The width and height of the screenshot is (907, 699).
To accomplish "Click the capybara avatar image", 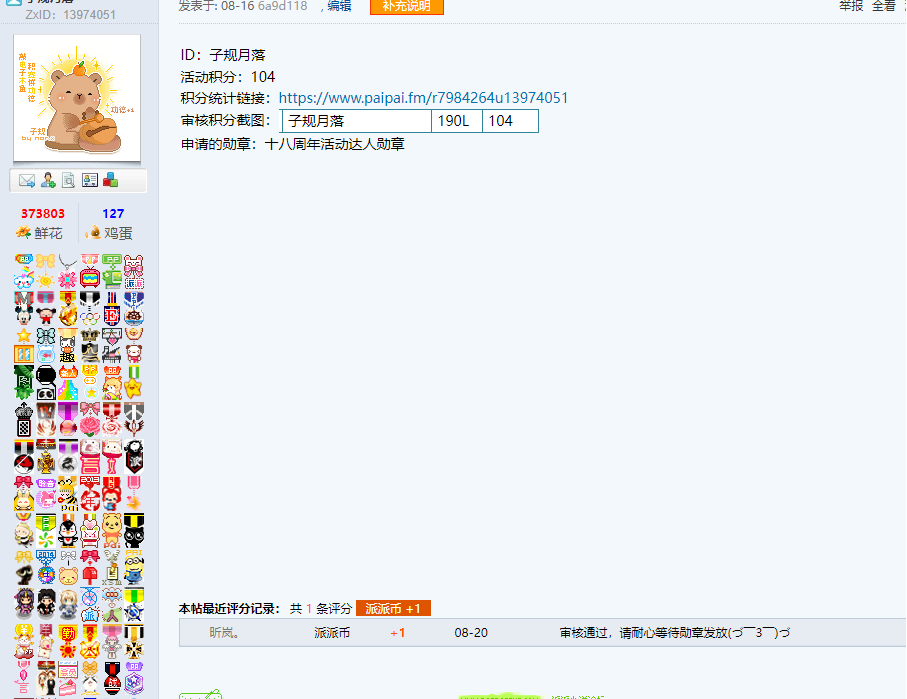I will (x=77, y=98).
